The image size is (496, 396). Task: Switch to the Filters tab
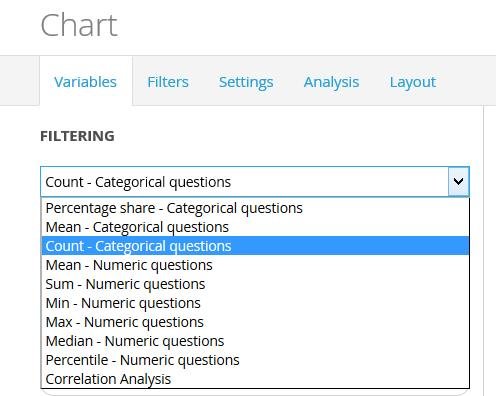pyautogui.click(x=168, y=82)
